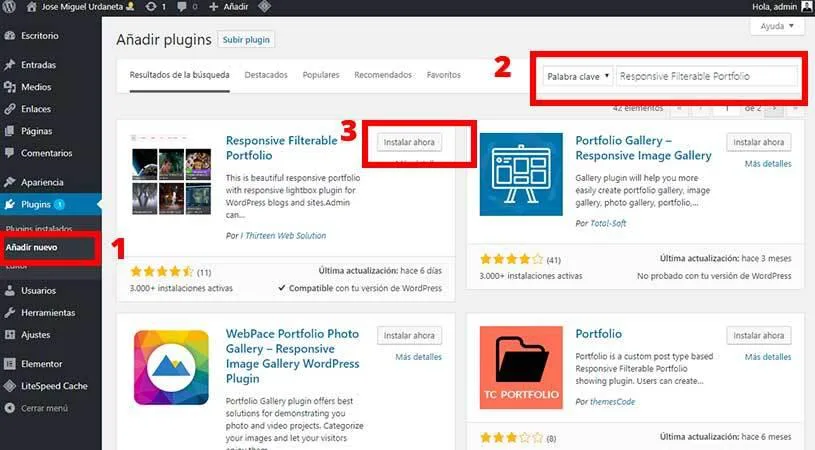Open Portfolio Gallery – Responsive Image Gallery title
The width and height of the screenshot is (815, 450).
pos(643,148)
